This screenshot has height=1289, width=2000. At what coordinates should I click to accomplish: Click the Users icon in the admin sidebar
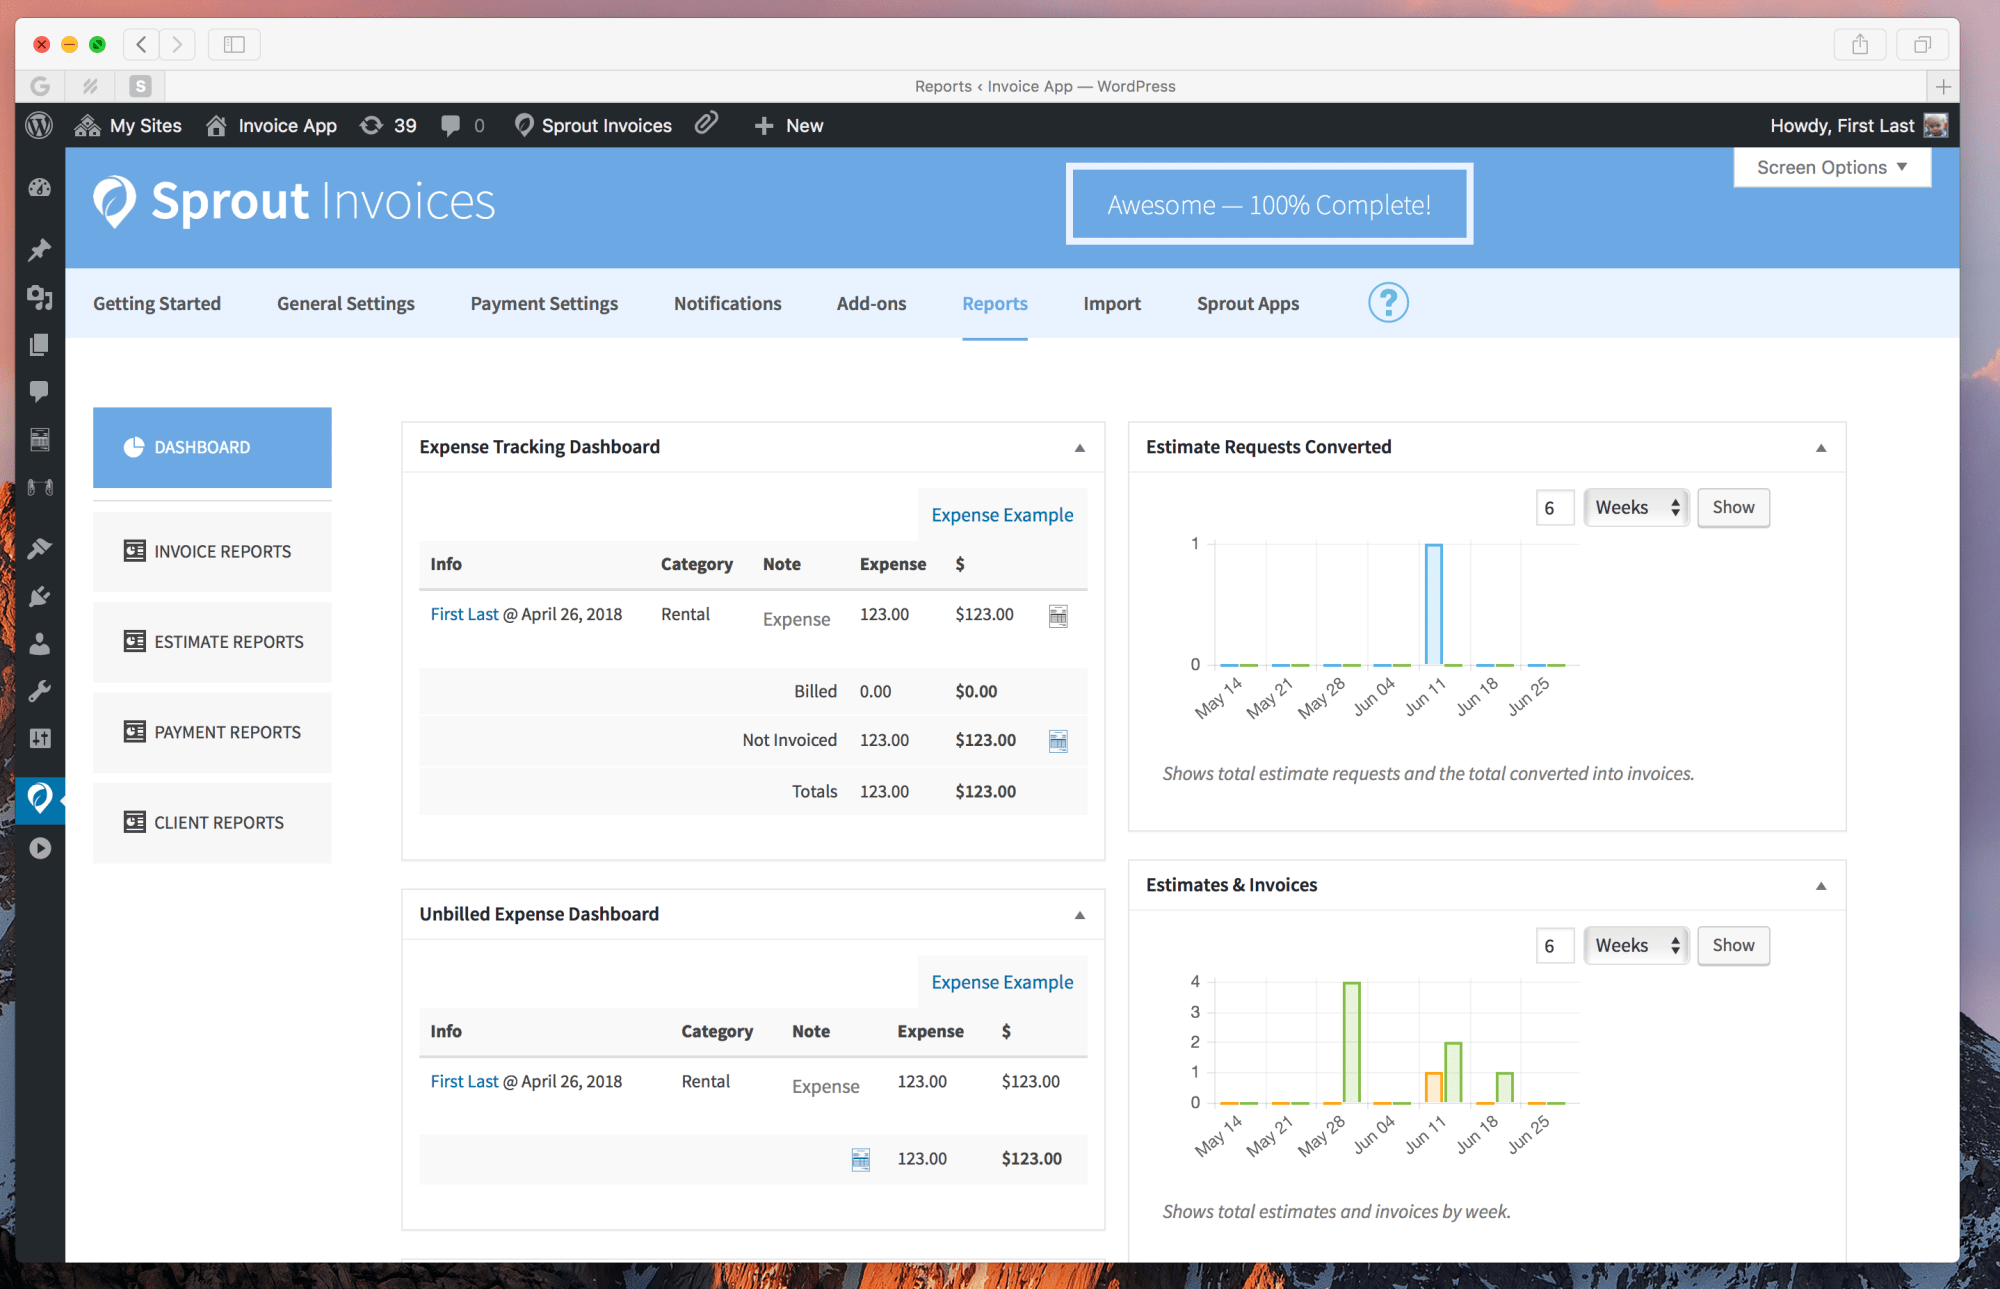[x=38, y=644]
